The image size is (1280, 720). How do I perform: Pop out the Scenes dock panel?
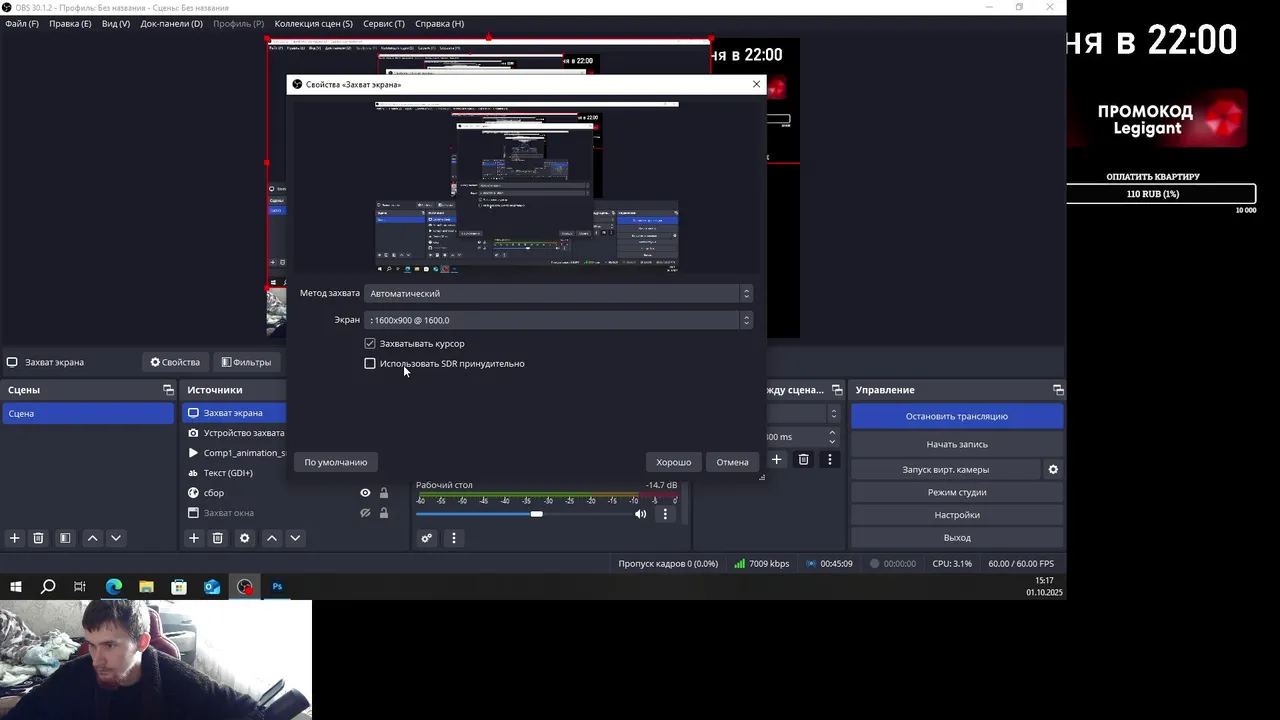click(168, 390)
